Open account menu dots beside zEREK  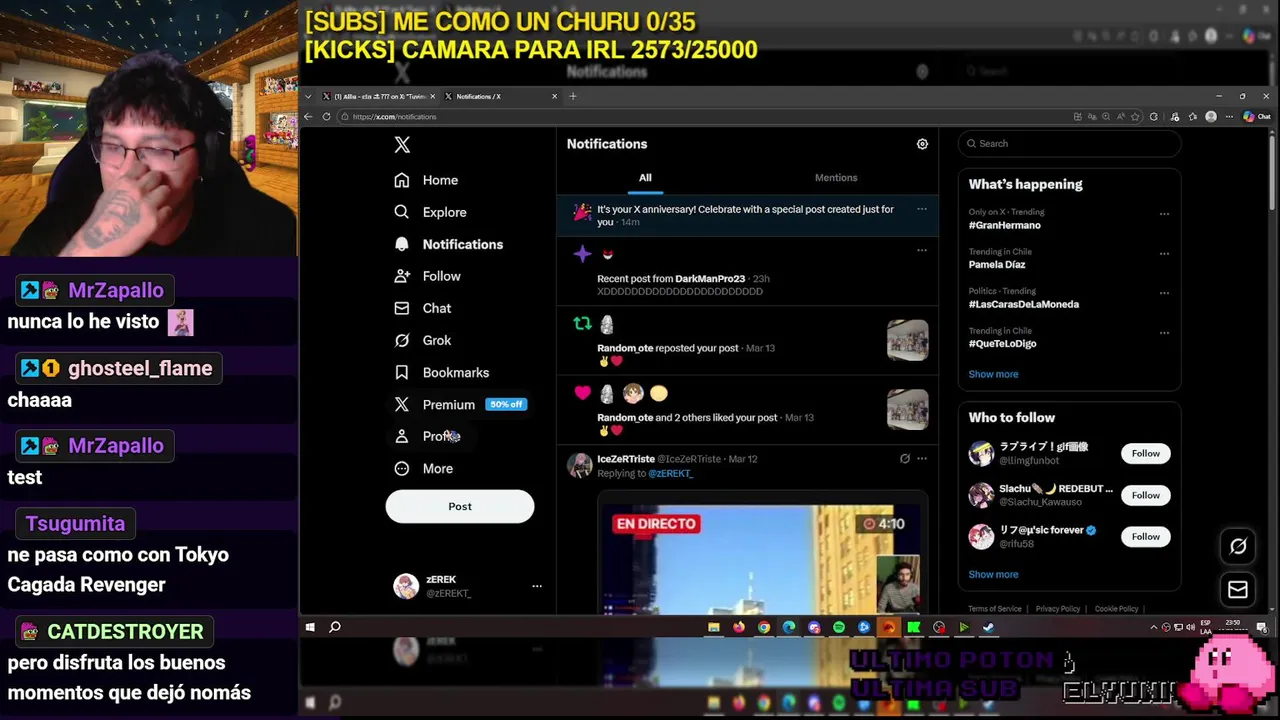pos(537,586)
